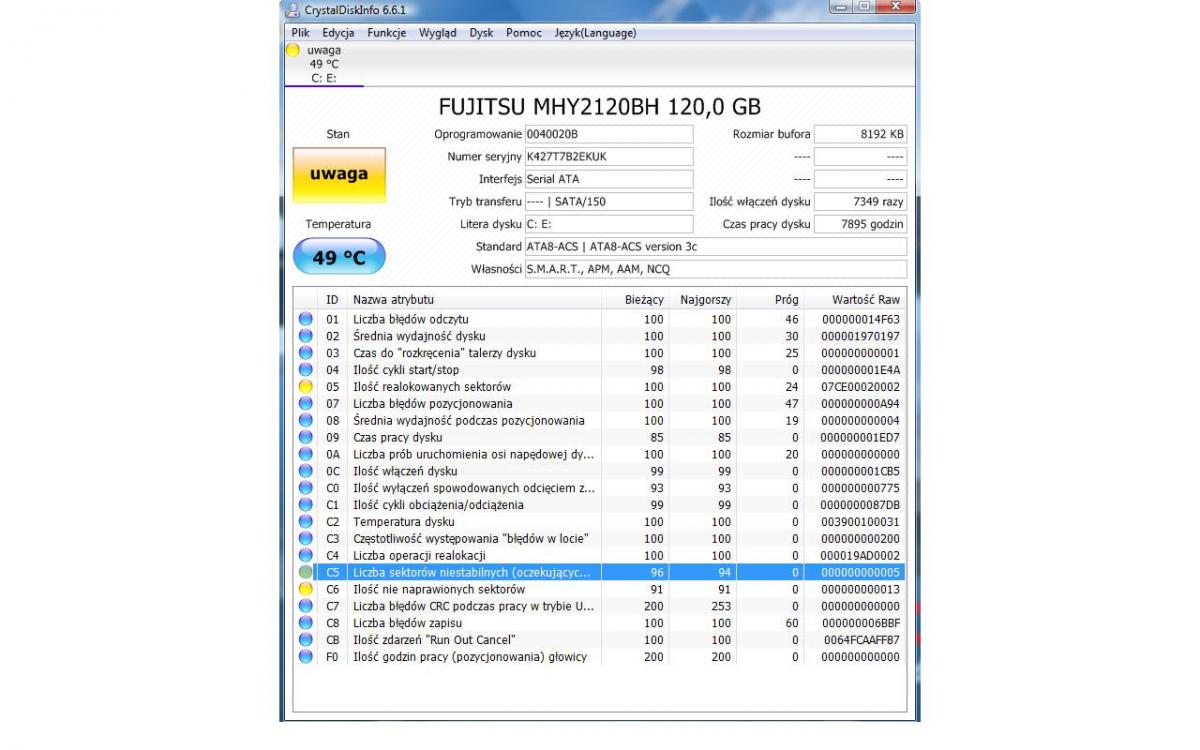Screen dimensions: 1200x750
Task: Click the blue status icon for attribute 03
Action: 306,353
